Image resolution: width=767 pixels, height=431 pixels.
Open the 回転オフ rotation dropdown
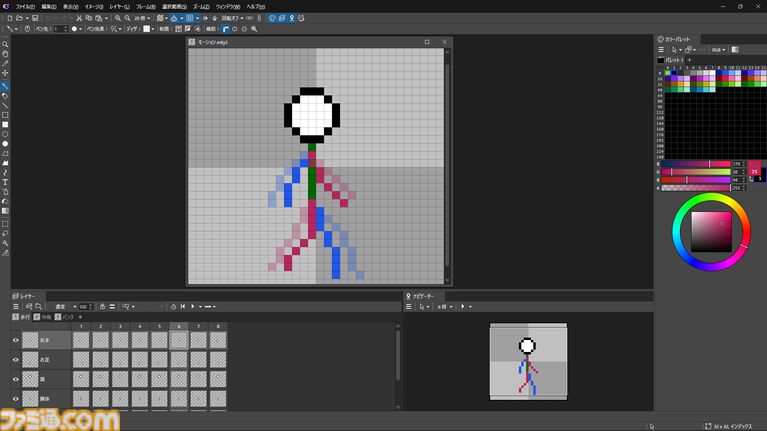point(232,18)
